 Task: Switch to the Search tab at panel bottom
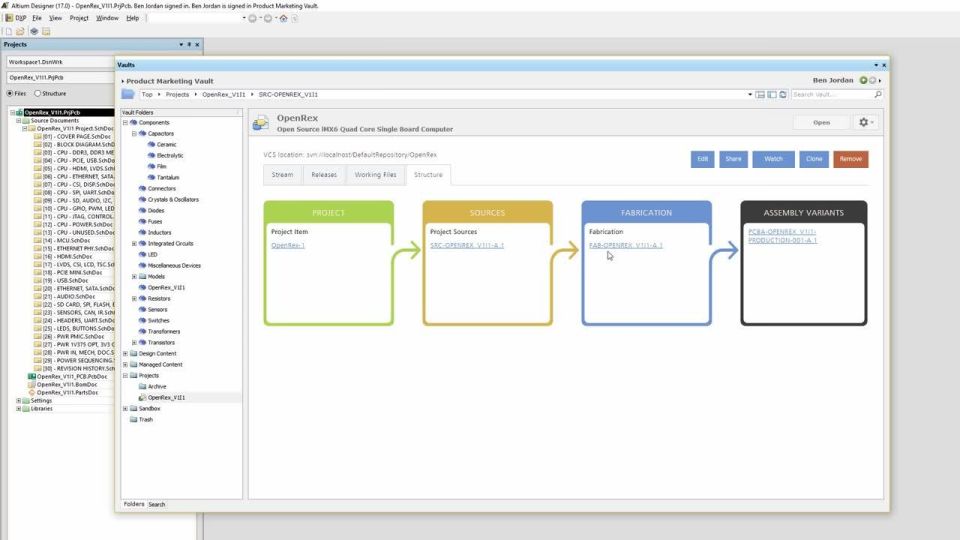click(x=157, y=504)
